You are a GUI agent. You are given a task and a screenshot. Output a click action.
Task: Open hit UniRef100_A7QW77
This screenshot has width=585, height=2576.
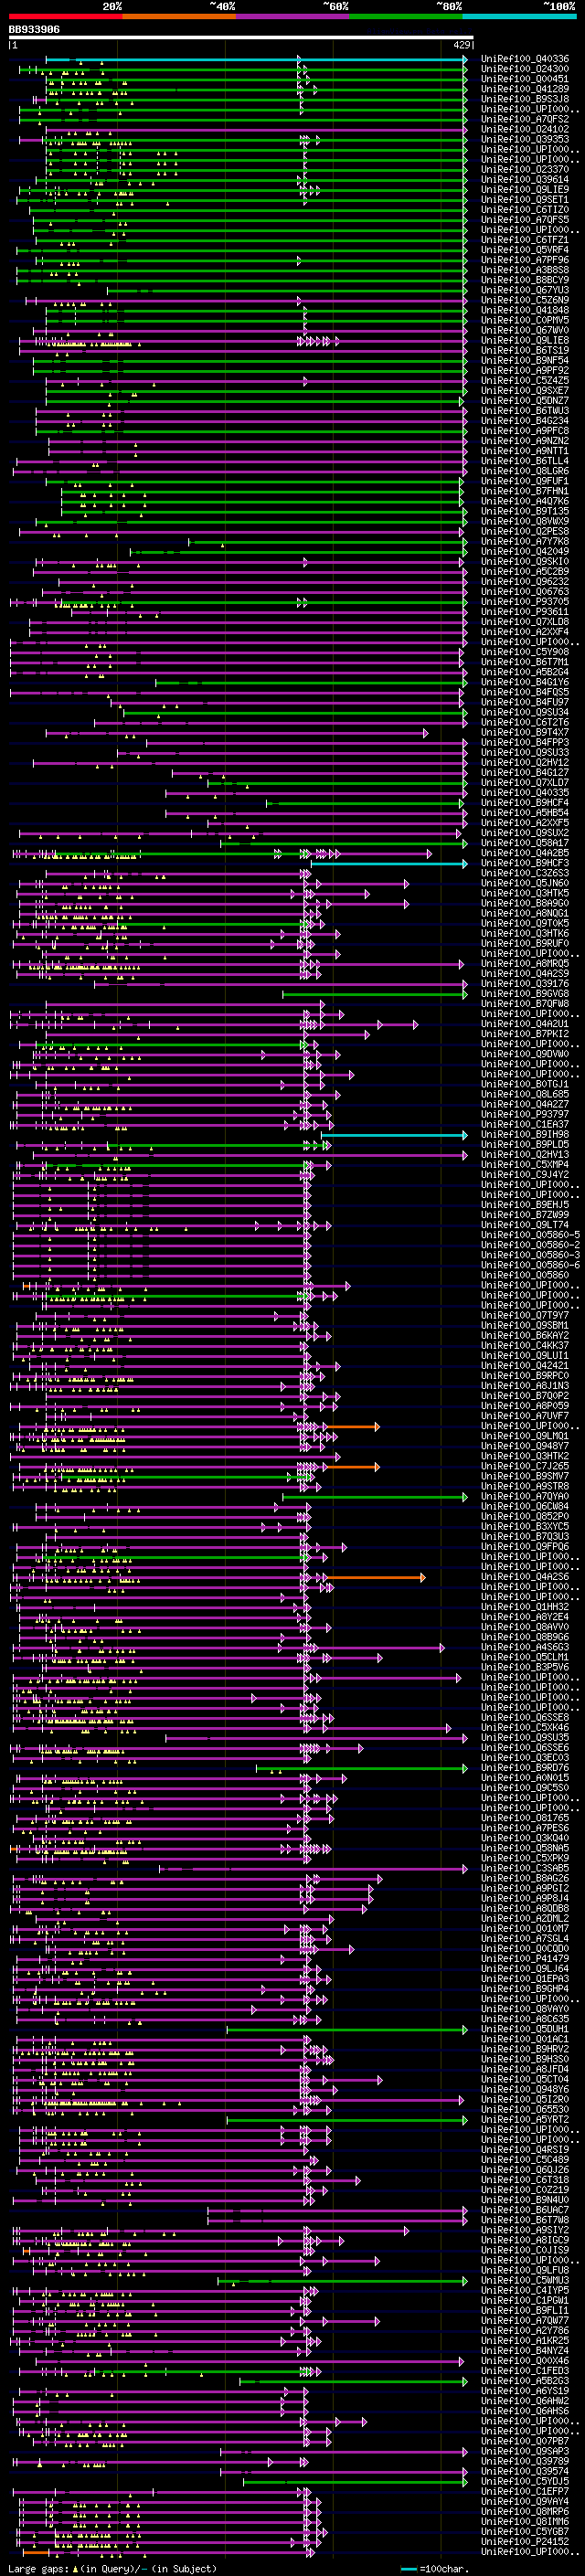tap(524, 2320)
